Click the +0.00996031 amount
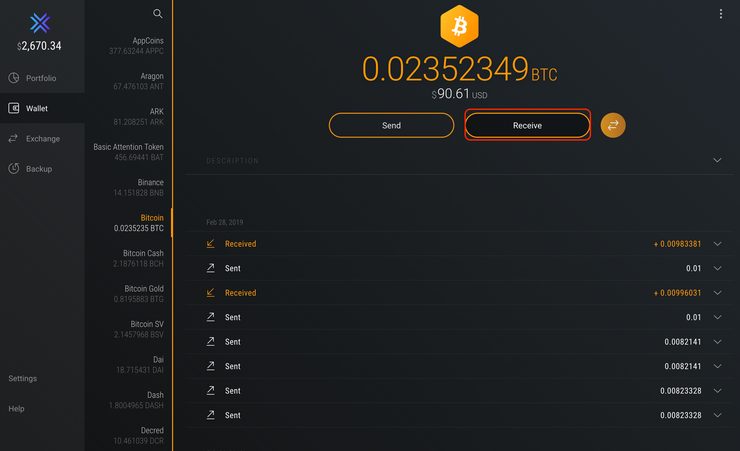Screen dimensions: 740x451 point(677,292)
